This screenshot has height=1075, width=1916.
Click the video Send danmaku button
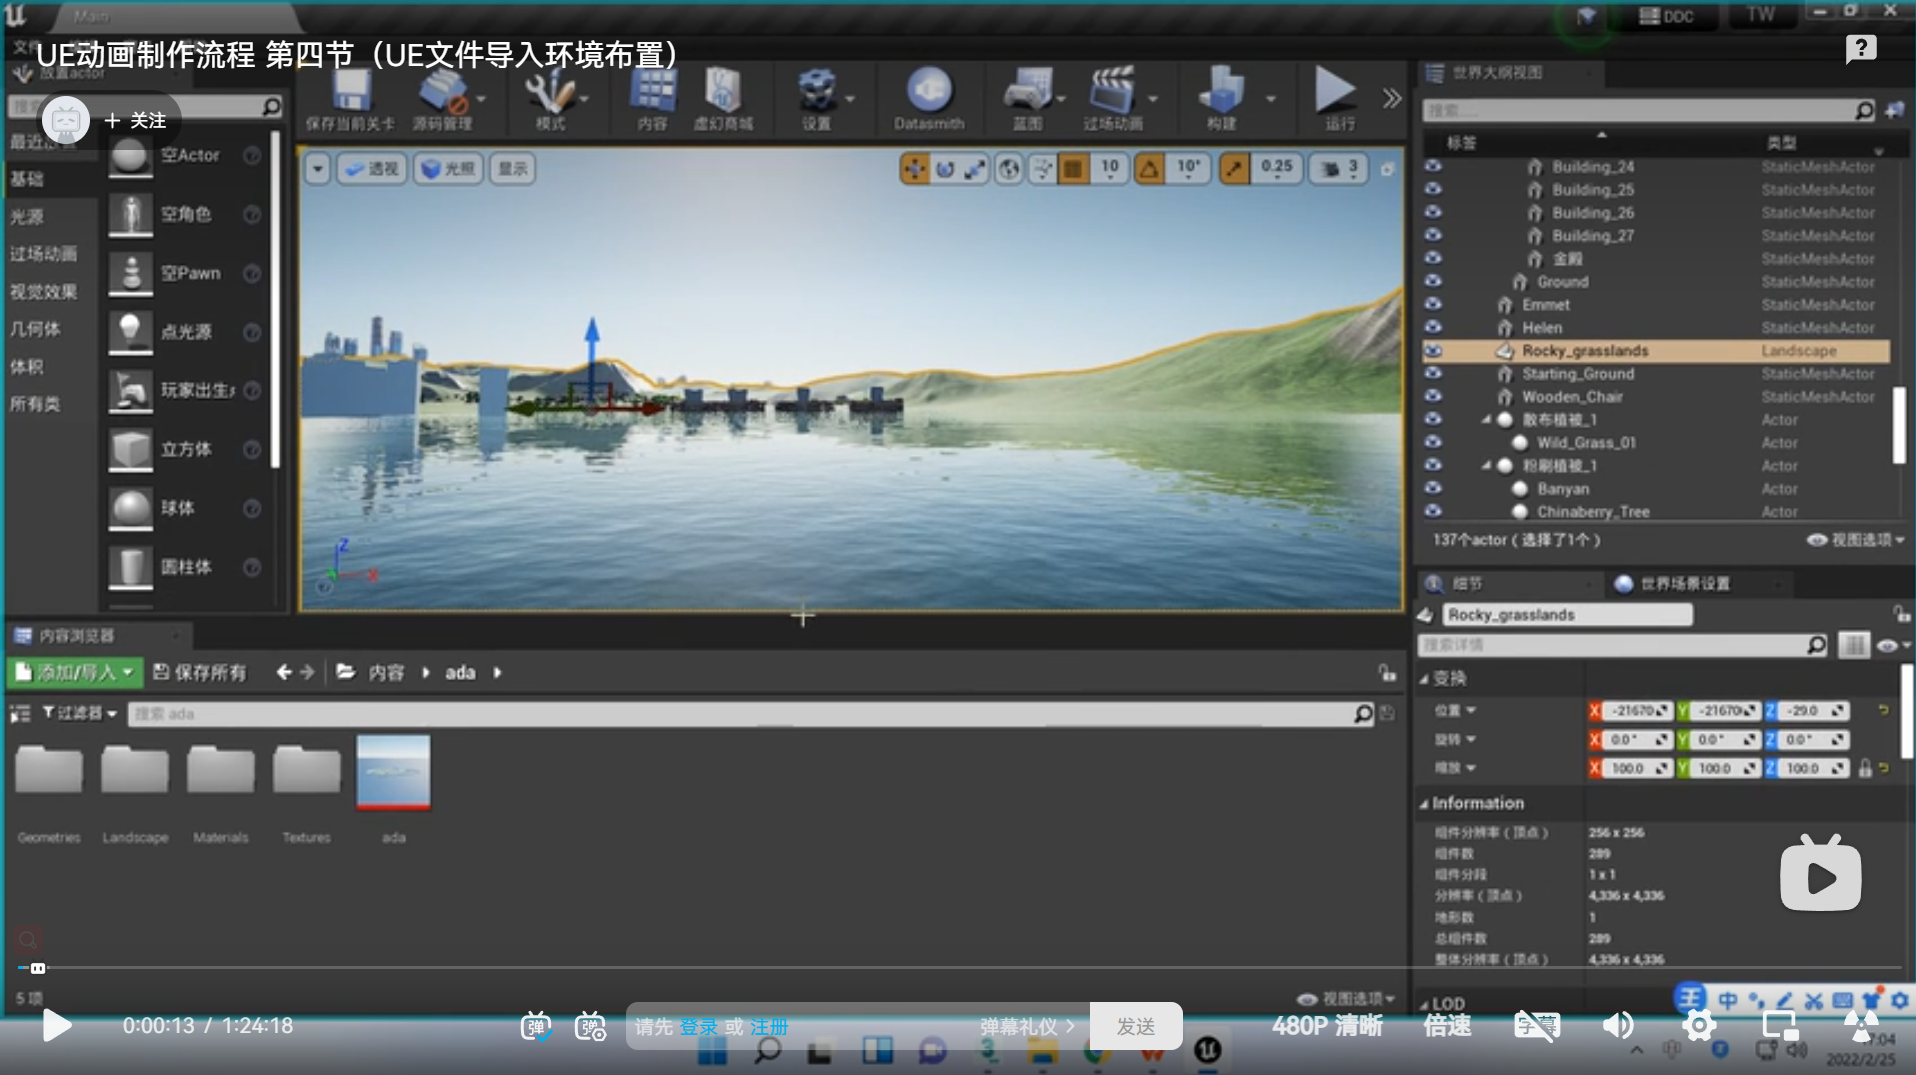tap(1136, 1026)
